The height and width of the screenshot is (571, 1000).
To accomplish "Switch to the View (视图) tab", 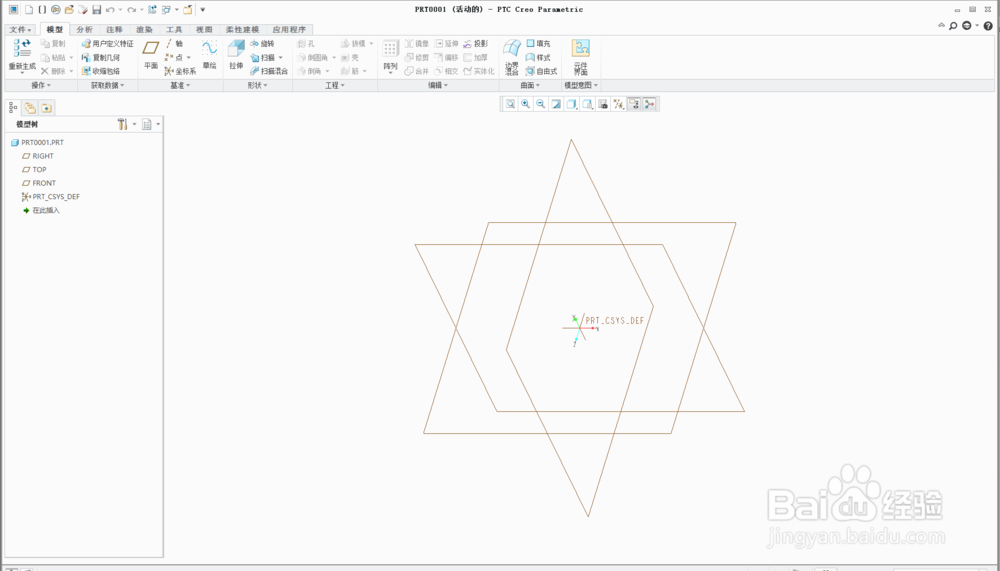I will click(204, 29).
